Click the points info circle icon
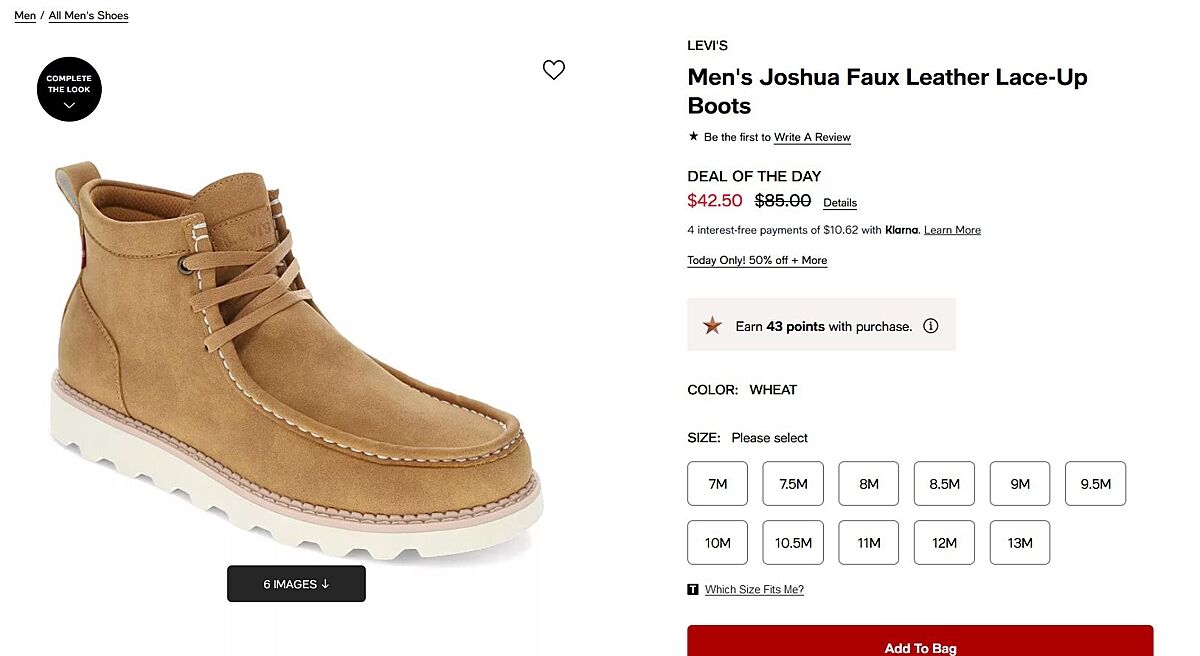 [x=930, y=326]
